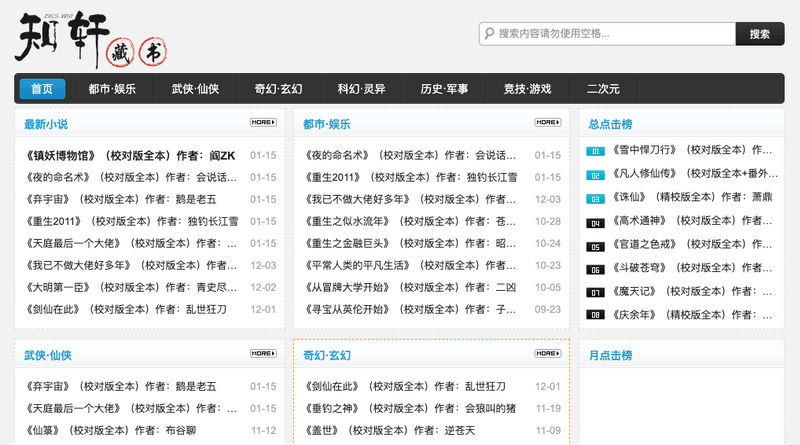Open 《高术通神》 in 总点击榜
Viewport: 800px width, 445px height.
pos(692,220)
